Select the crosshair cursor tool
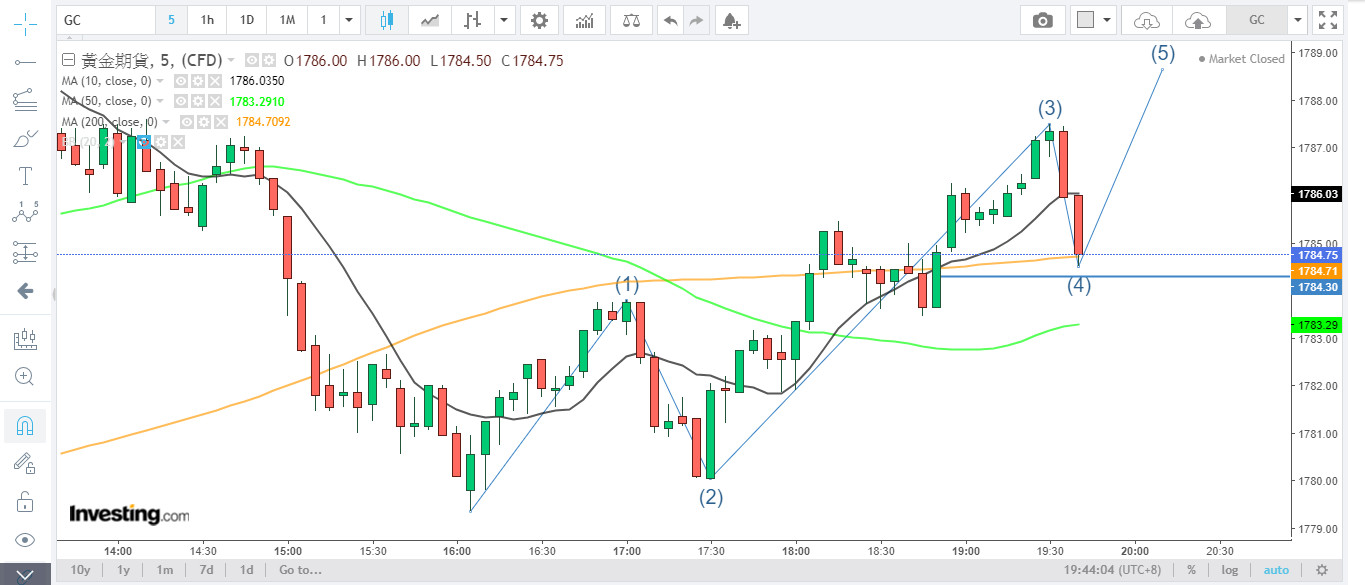 coord(25,20)
